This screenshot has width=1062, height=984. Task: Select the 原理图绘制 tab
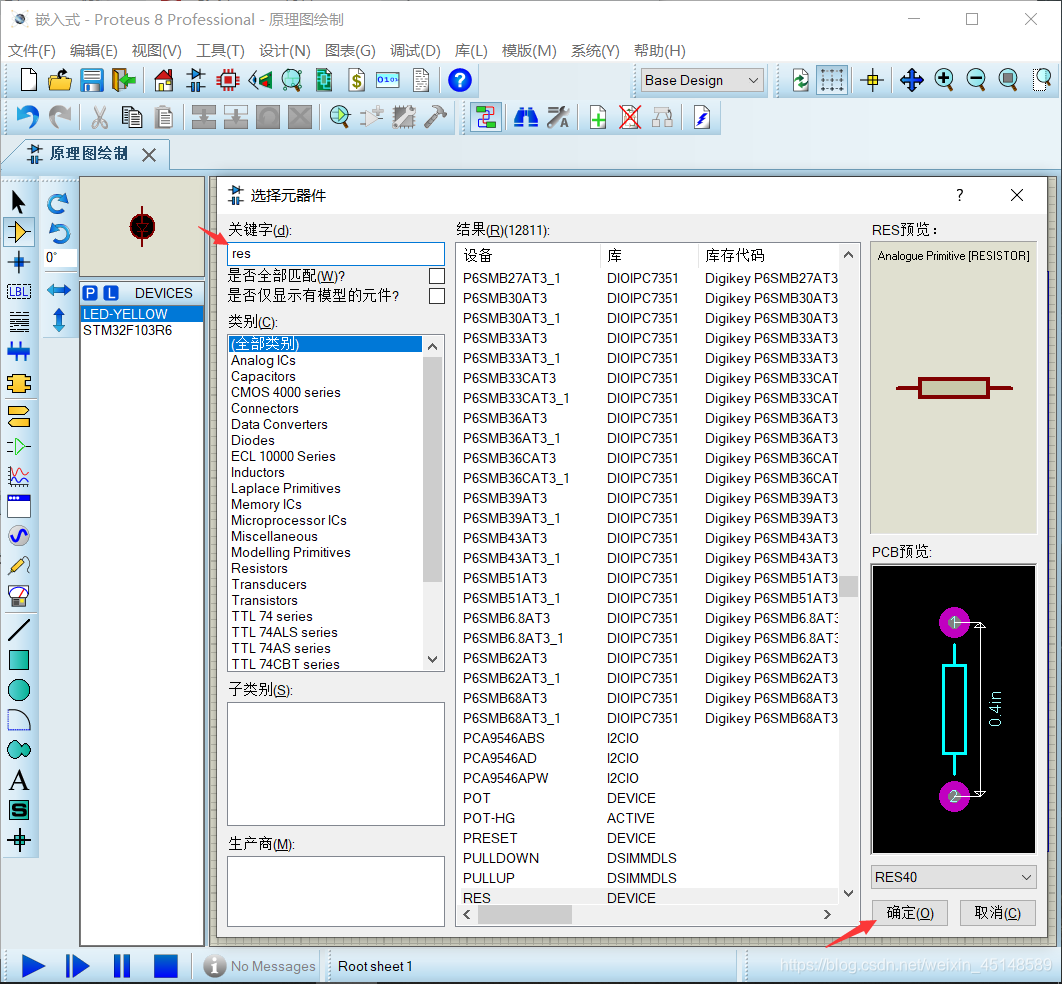(89, 154)
